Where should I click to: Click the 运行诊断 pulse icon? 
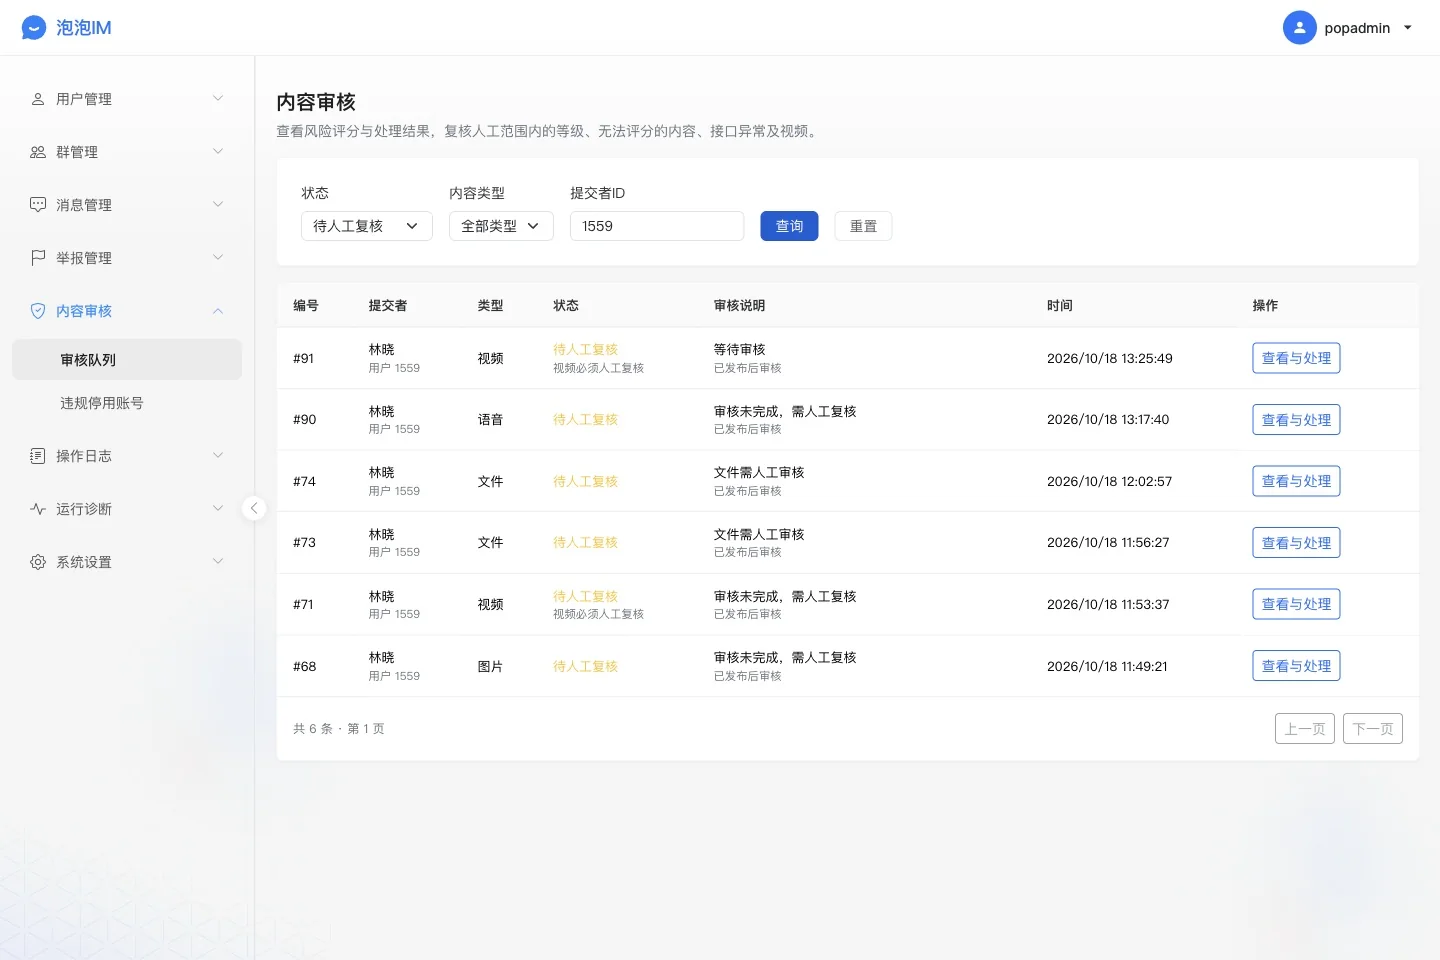[x=38, y=509]
